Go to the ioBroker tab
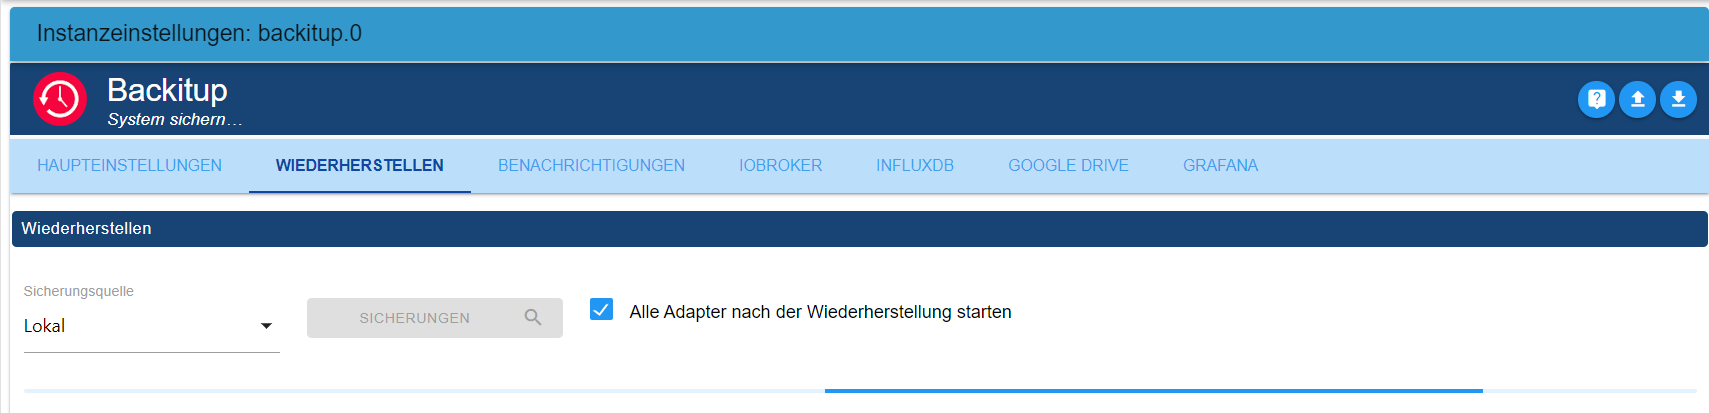 [781, 166]
